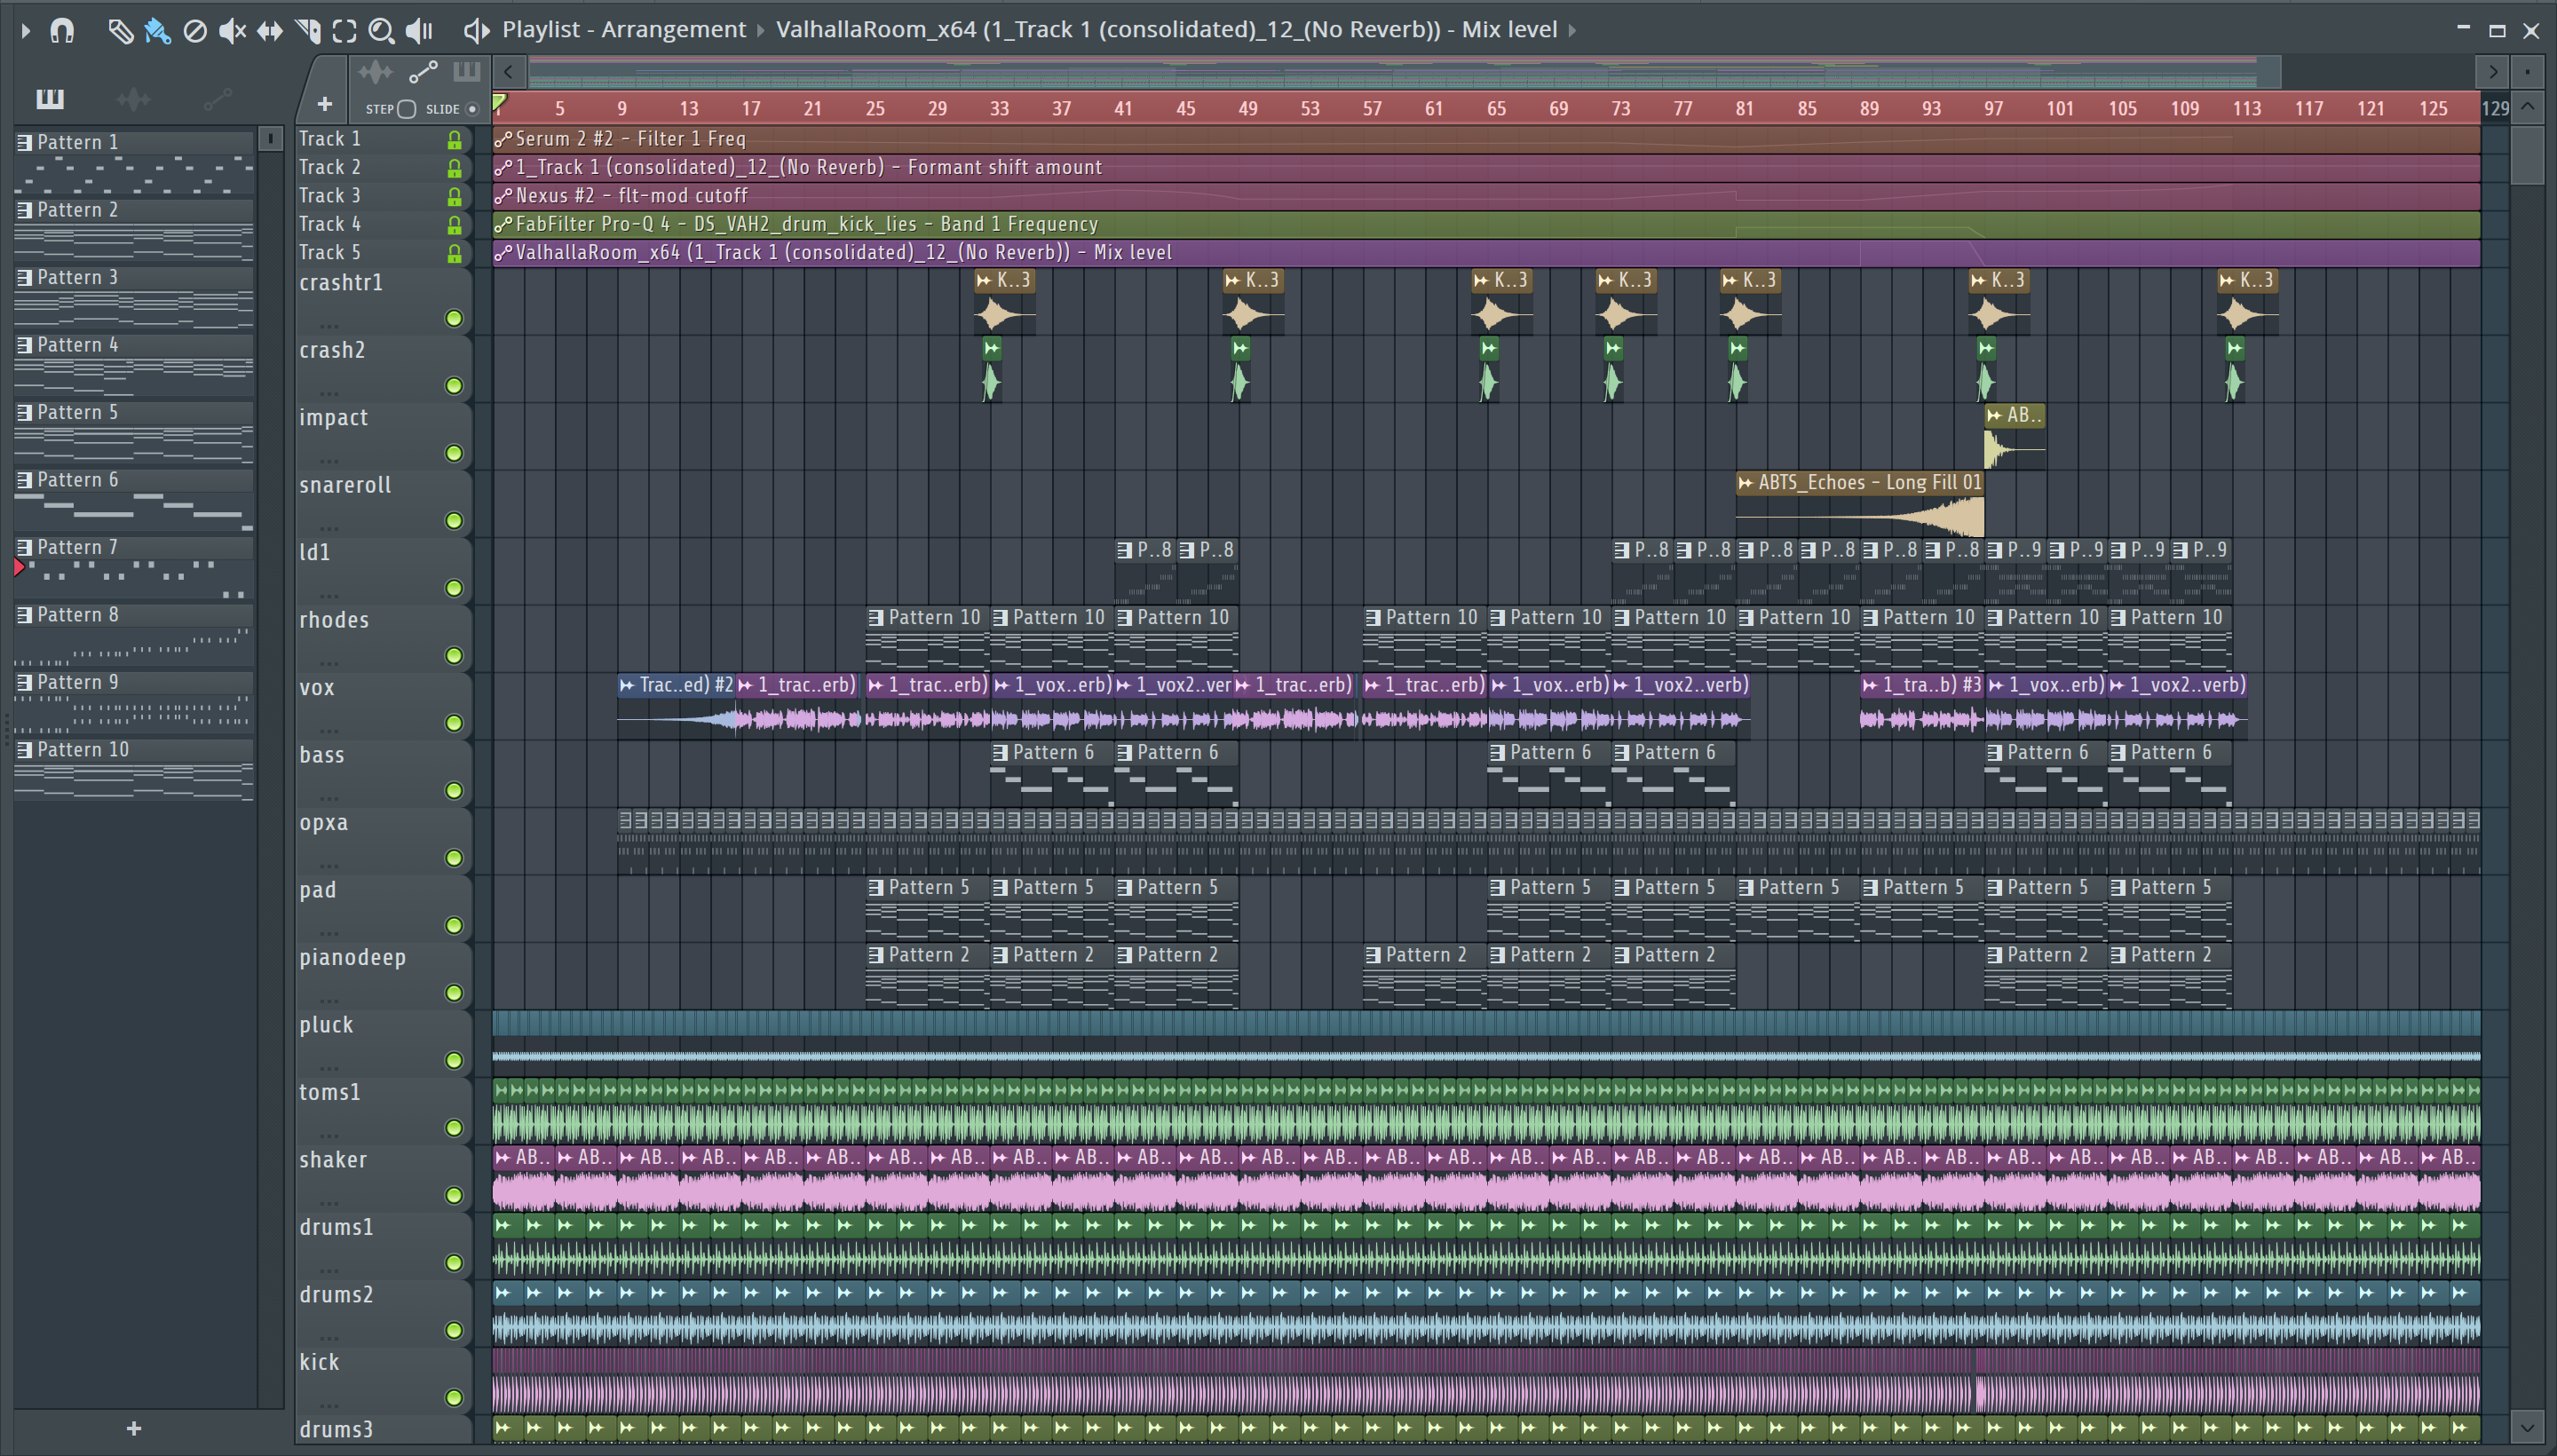Toggle lock on Track 1
Image resolution: width=2557 pixels, height=1456 pixels.
pyautogui.click(x=455, y=139)
